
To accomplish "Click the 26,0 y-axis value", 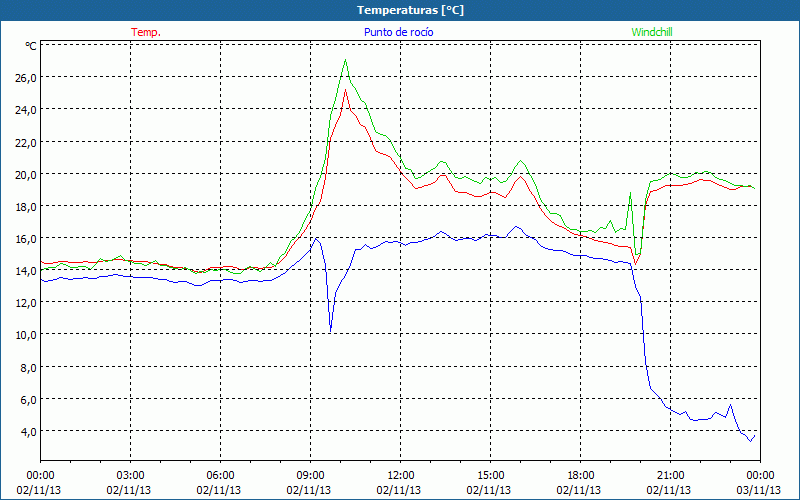I will click(x=24, y=78).
